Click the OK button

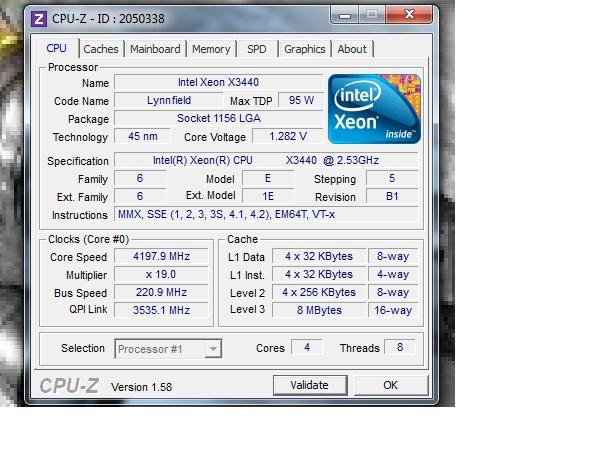[391, 385]
